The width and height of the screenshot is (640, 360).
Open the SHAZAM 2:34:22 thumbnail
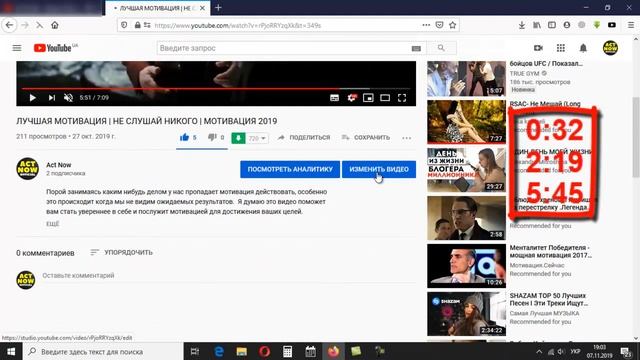[467, 314]
